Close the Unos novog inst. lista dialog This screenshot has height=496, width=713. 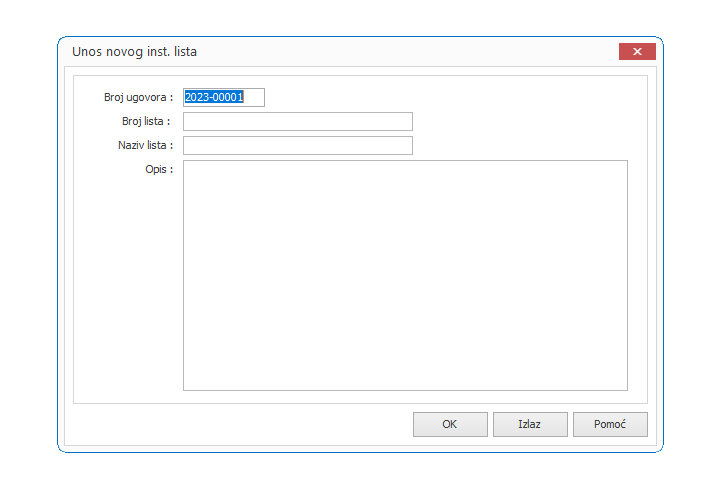click(637, 51)
